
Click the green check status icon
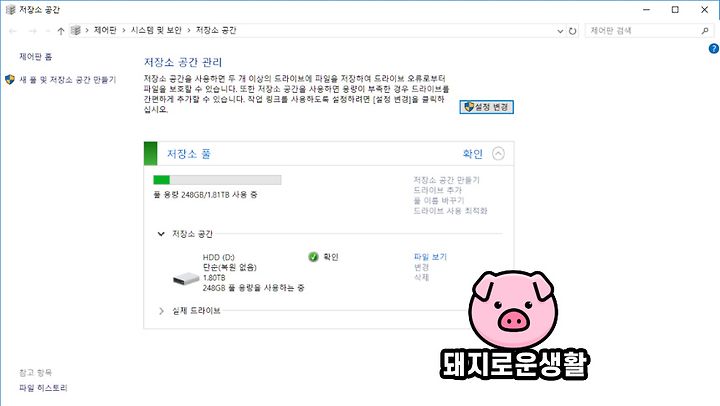(x=313, y=257)
